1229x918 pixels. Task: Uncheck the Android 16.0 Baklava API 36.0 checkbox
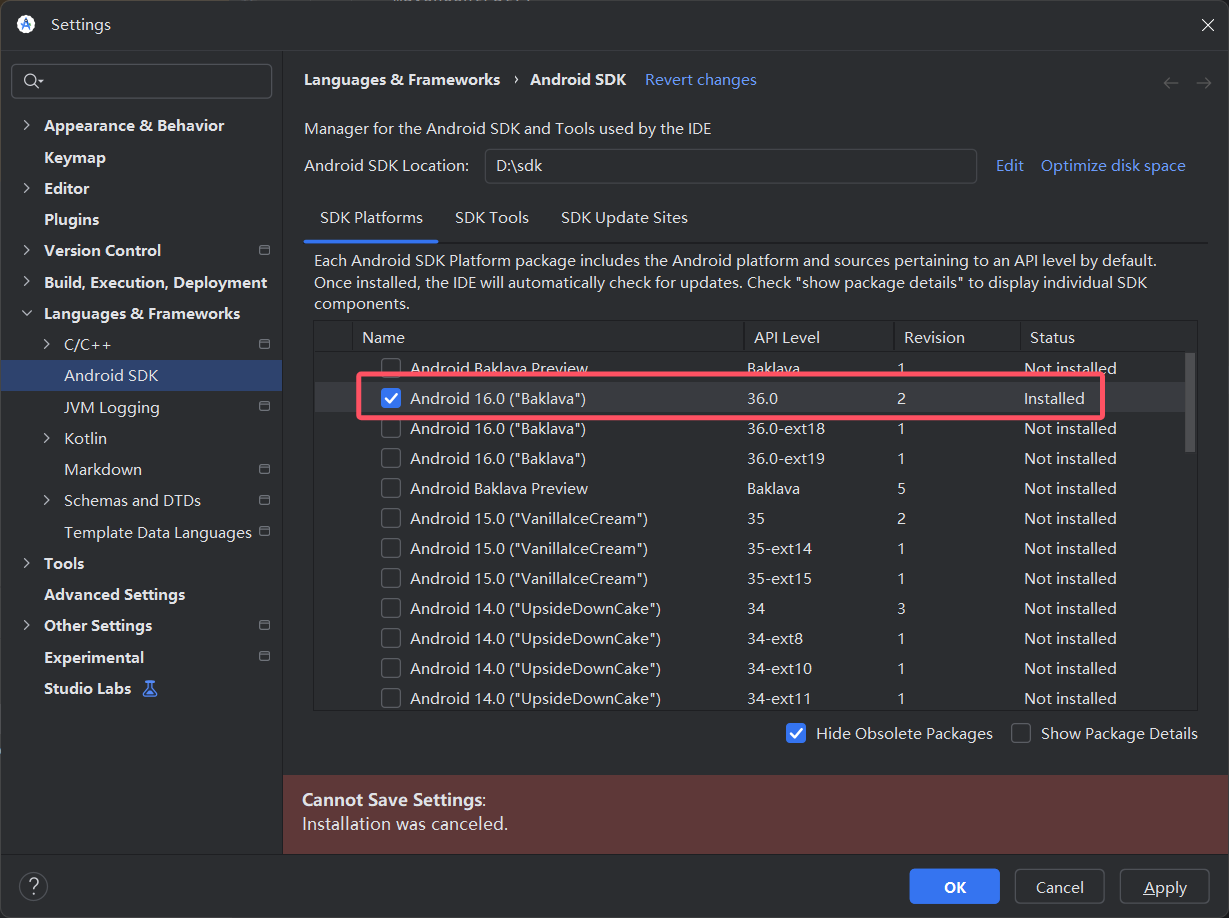(391, 398)
